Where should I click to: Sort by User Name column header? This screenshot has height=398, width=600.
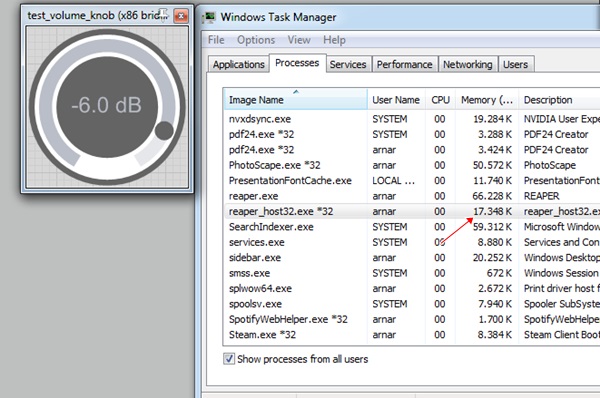click(x=396, y=100)
